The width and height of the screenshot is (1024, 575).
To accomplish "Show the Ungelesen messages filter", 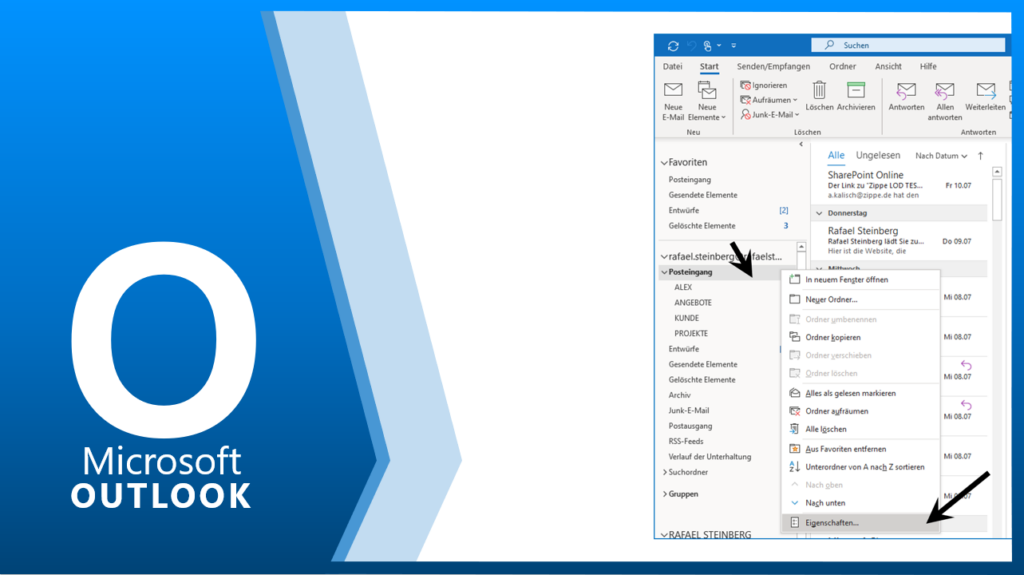I will click(878, 156).
